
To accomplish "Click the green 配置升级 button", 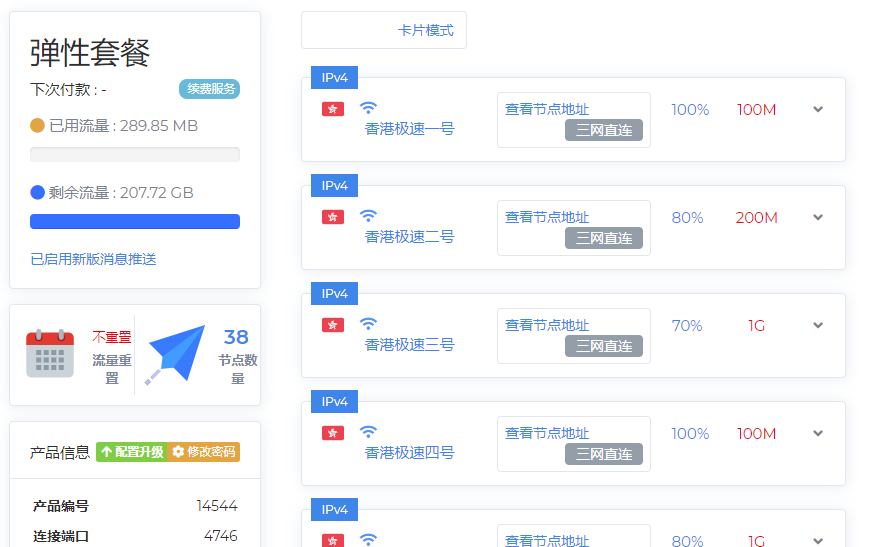I will [x=131, y=452].
